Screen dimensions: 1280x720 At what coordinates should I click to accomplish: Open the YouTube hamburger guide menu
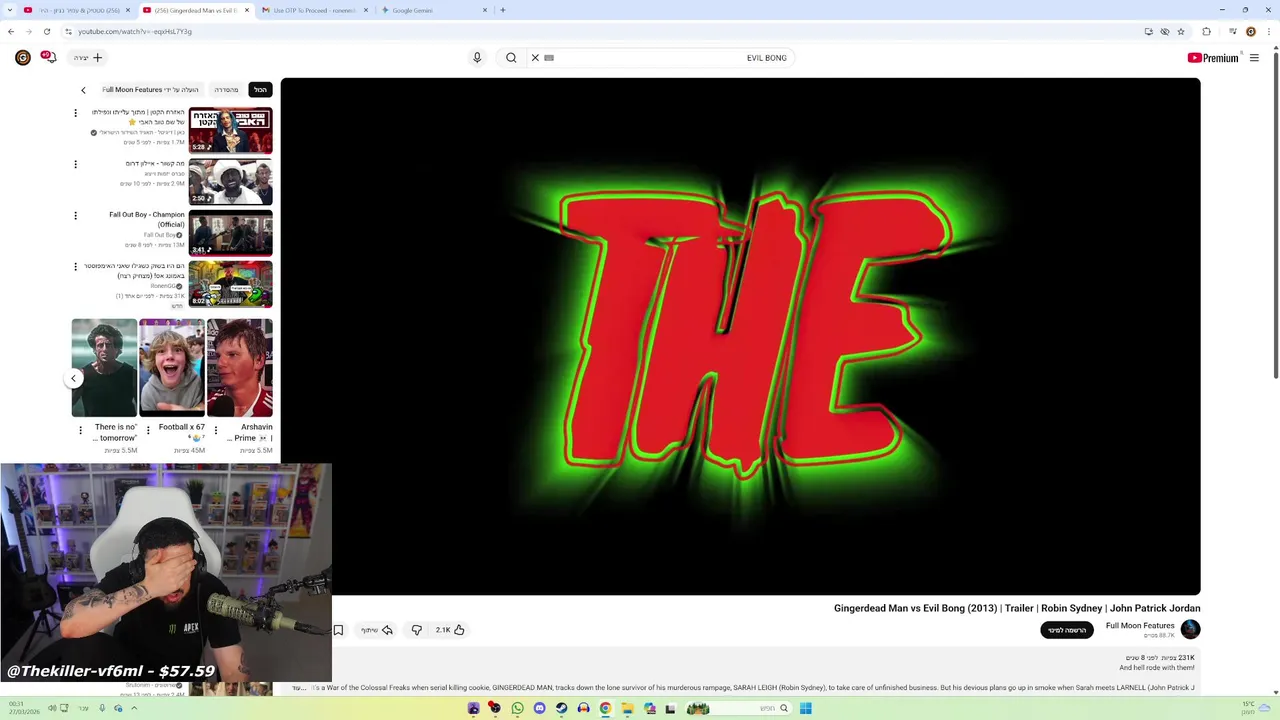pos(1254,58)
